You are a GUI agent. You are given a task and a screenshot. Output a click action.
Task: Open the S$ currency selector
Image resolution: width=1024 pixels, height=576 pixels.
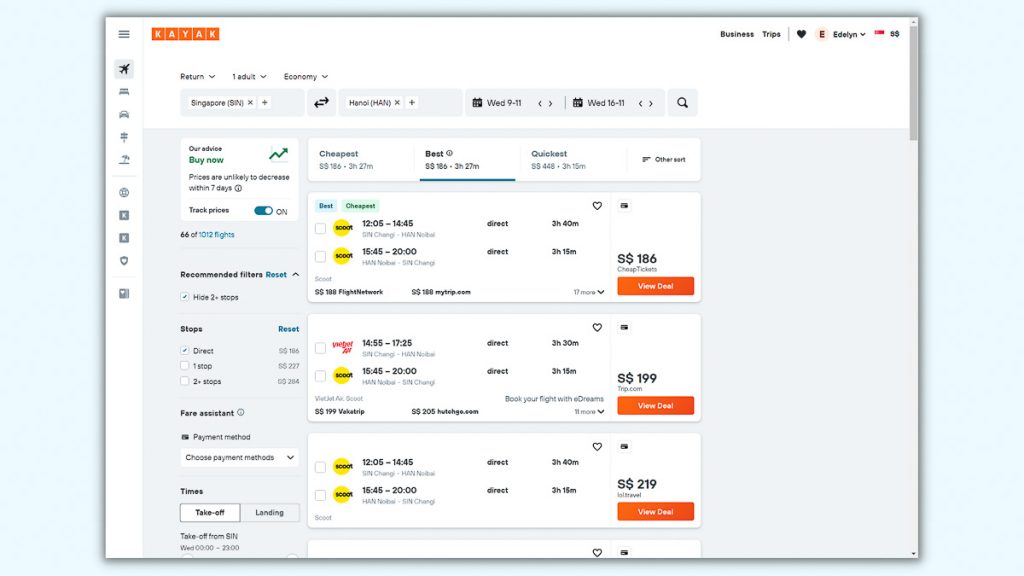(x=894, y=34)
